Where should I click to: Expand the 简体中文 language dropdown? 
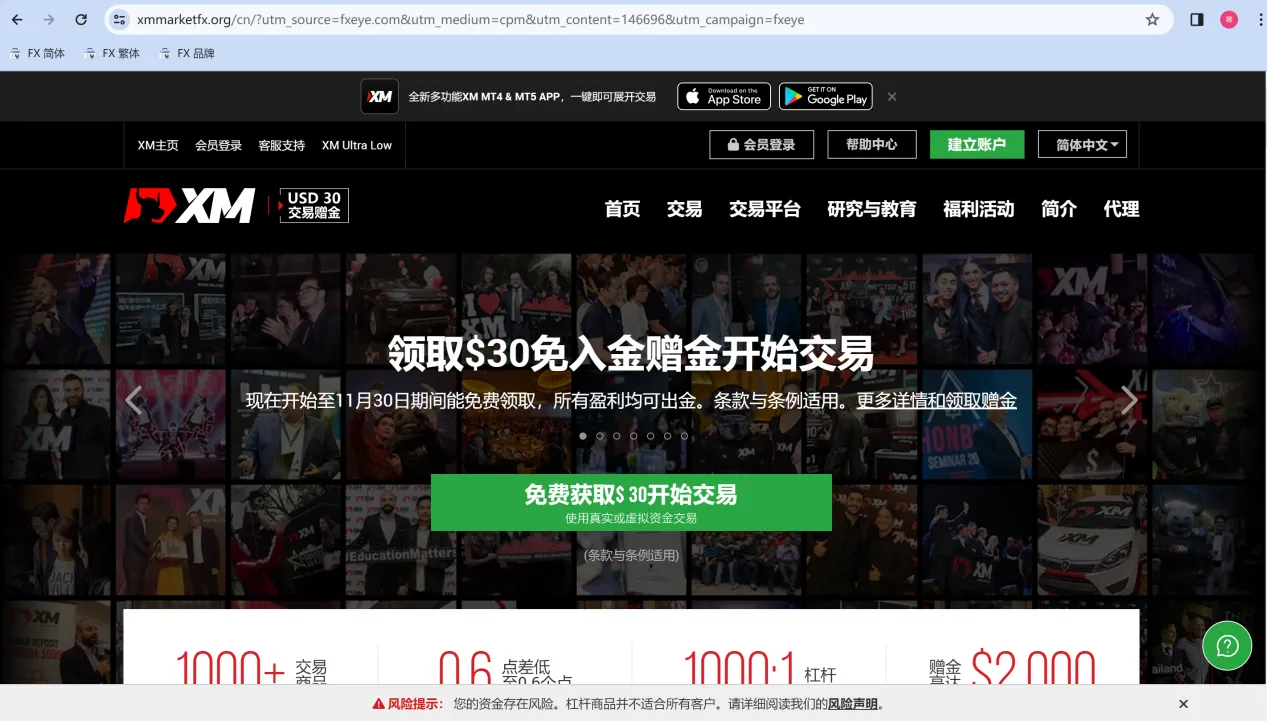pyautogui.click(x=1082, y=145)
